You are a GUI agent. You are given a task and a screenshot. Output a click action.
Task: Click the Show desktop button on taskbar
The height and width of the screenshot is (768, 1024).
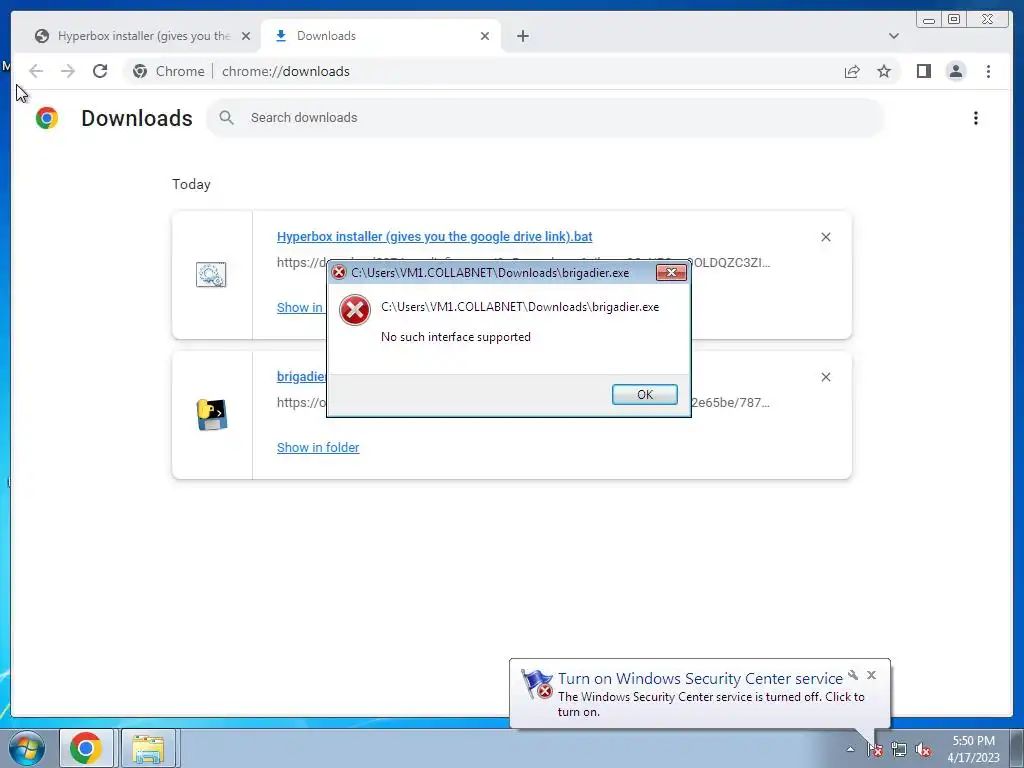coord(1017,748)
